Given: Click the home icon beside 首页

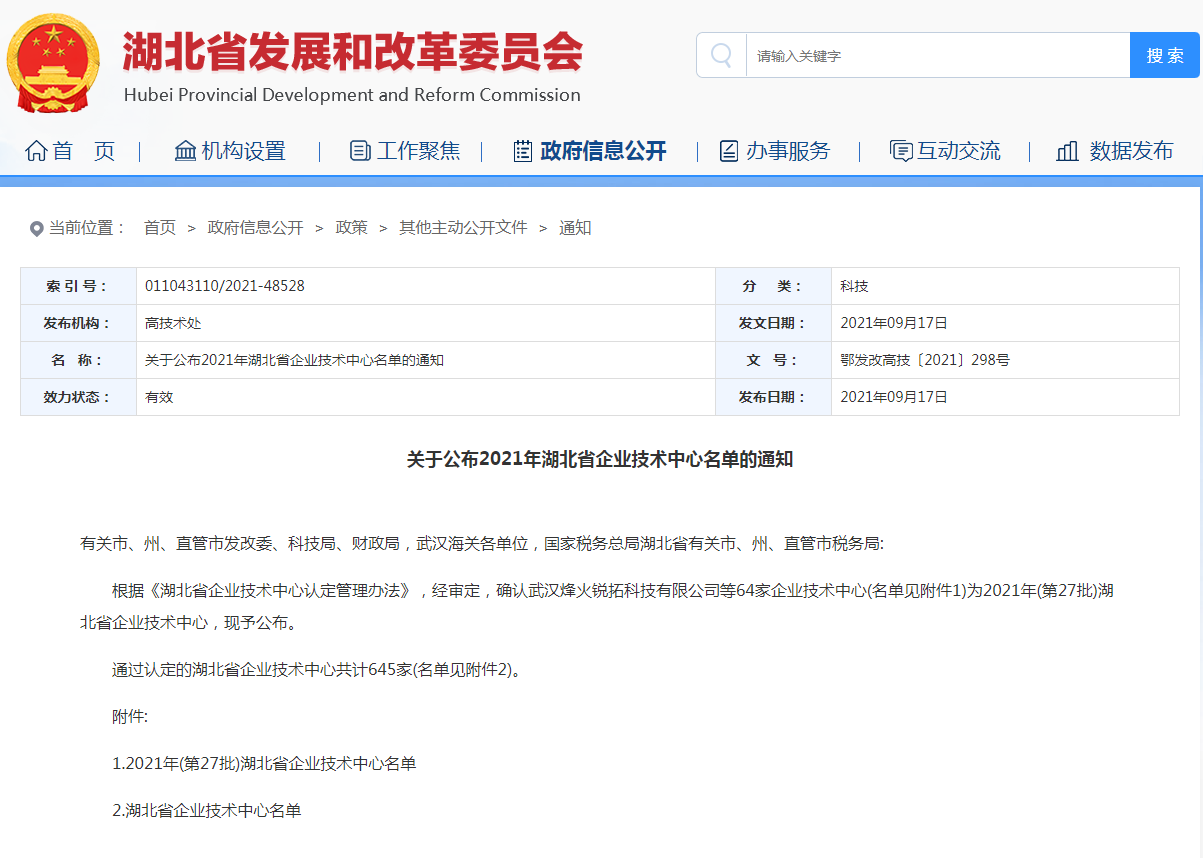Looking at the screenshot, I should pos(37,151).
